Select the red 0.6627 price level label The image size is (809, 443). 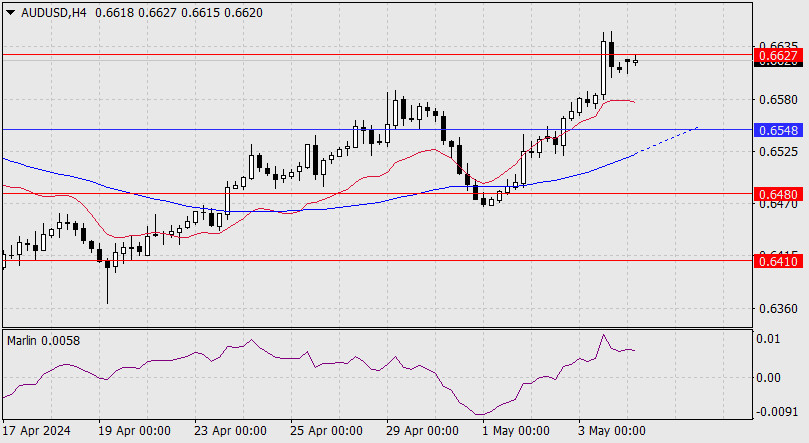click(x=779, y=55)
